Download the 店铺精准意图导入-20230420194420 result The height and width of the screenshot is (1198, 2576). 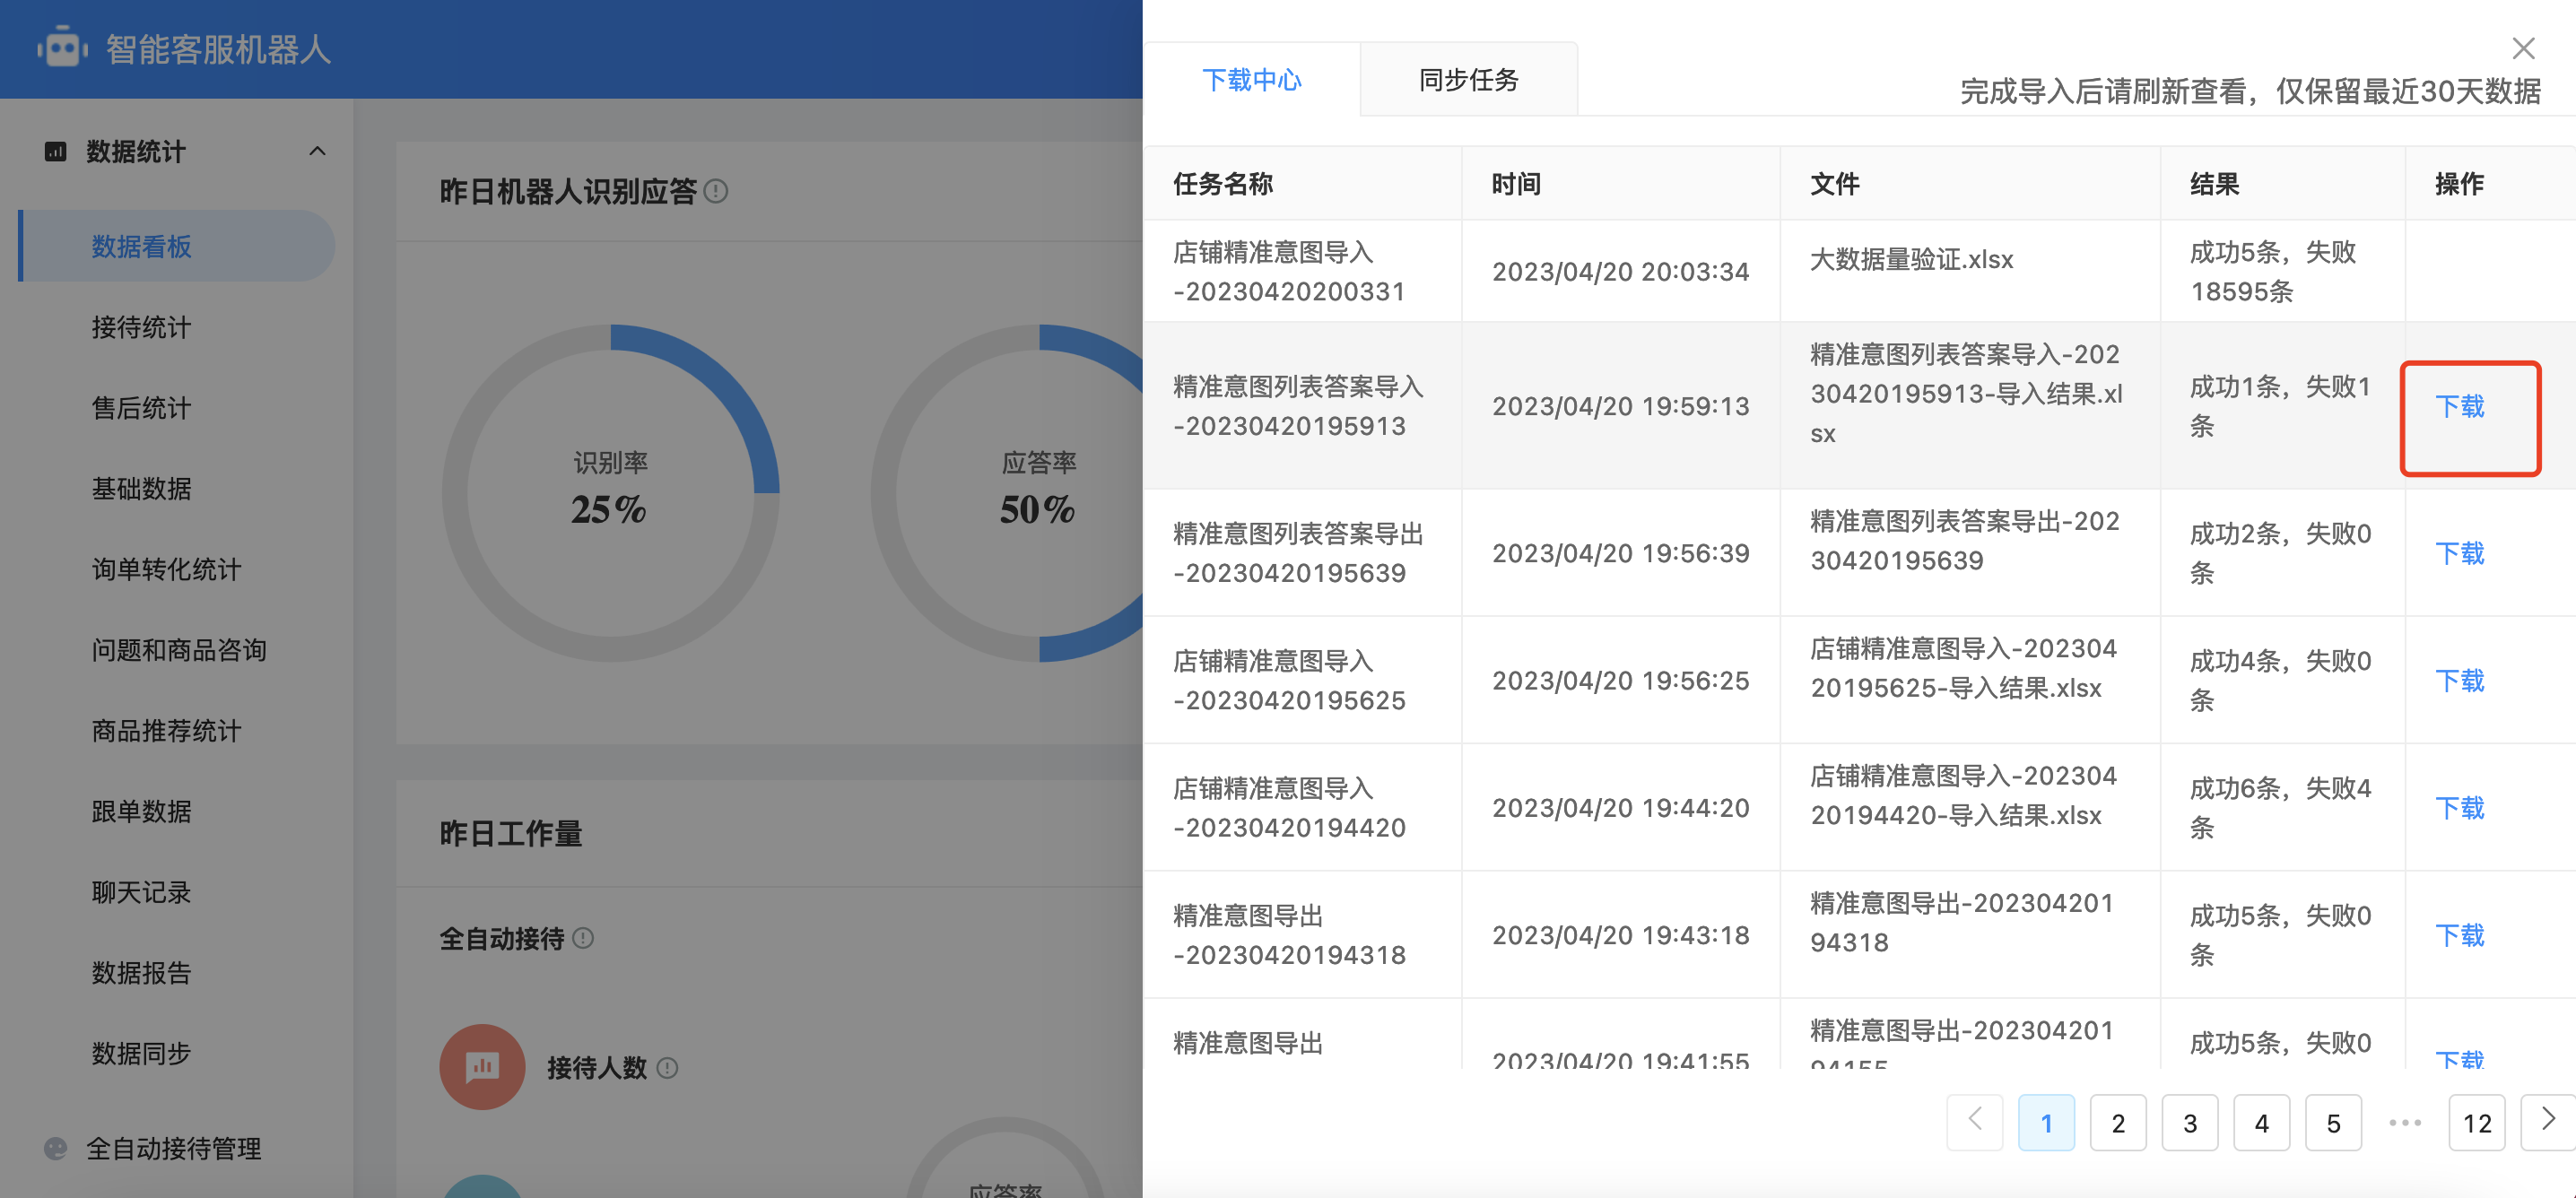pyautogui.click(x=2459, y=807)
